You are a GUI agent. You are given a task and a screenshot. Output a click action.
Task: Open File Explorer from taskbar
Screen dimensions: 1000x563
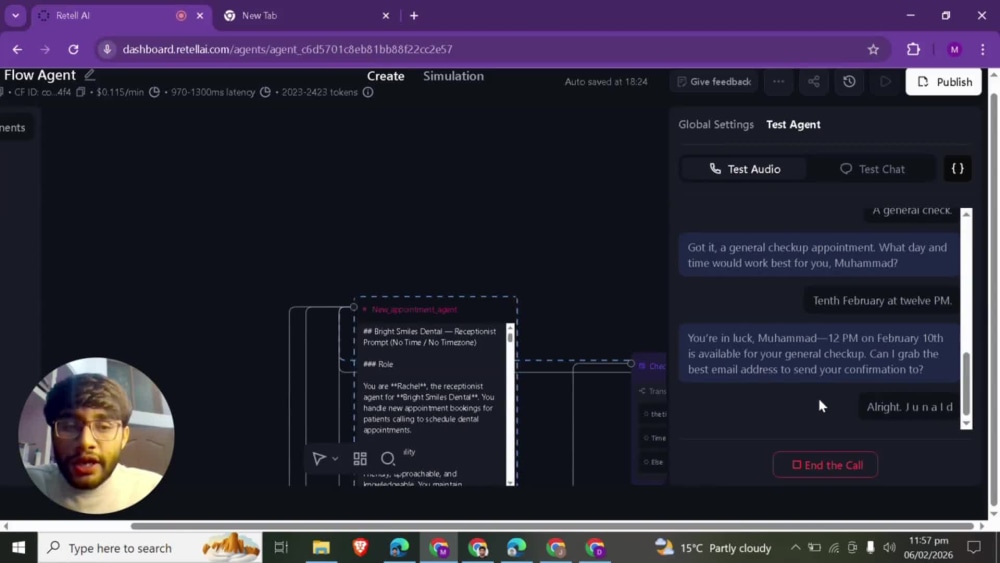point(321,548)
